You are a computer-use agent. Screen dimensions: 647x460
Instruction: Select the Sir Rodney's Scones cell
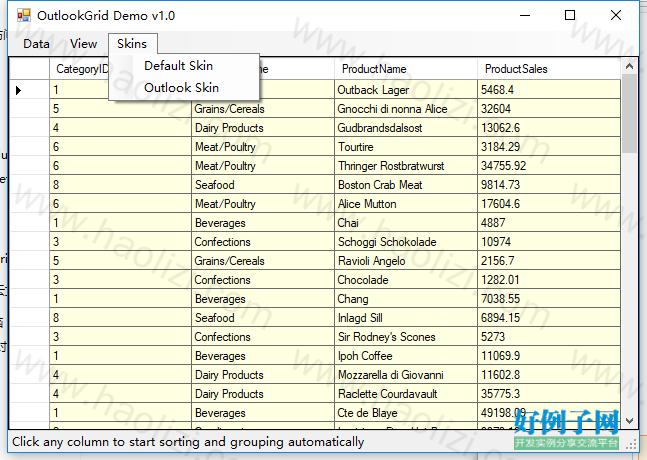(x=406, y=336)
